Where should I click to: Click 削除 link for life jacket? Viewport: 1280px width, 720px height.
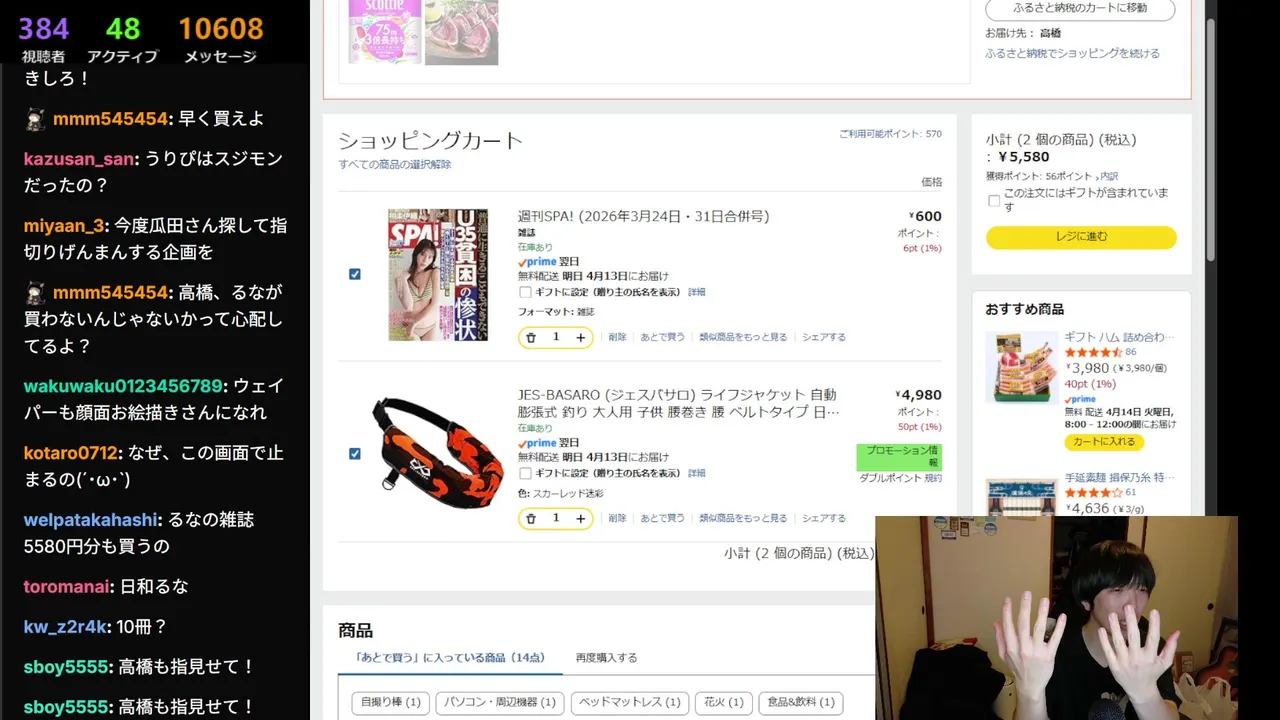(x=617, y=519)
